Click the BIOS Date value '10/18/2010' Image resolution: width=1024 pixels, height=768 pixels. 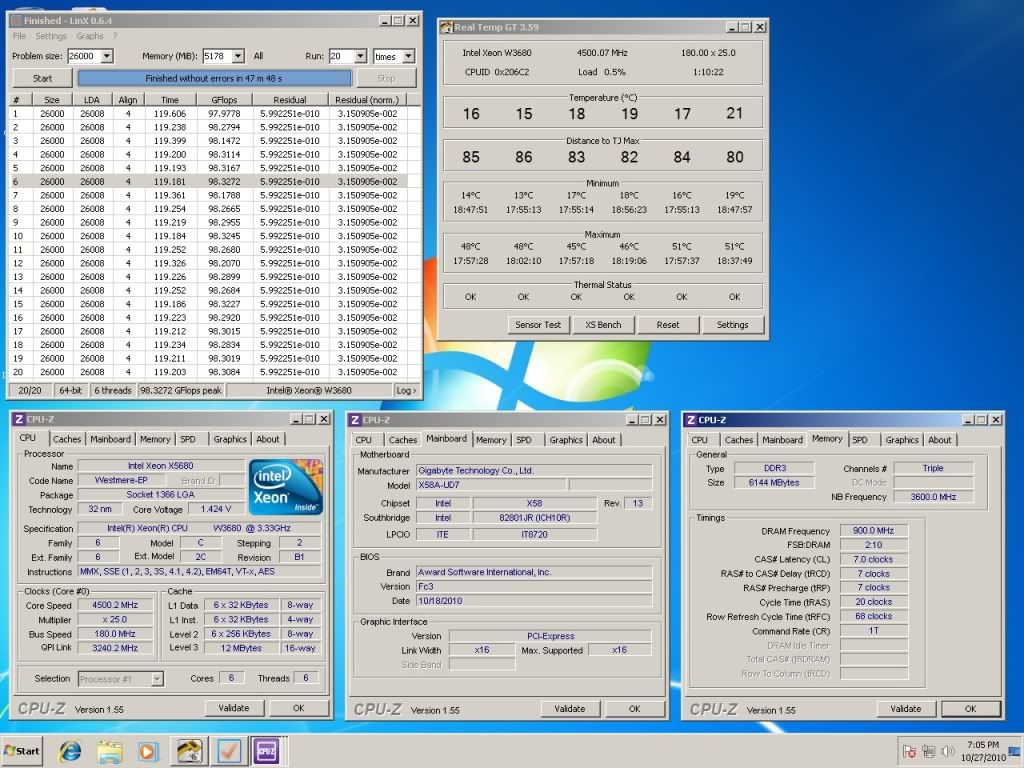(x=534, y=601)
